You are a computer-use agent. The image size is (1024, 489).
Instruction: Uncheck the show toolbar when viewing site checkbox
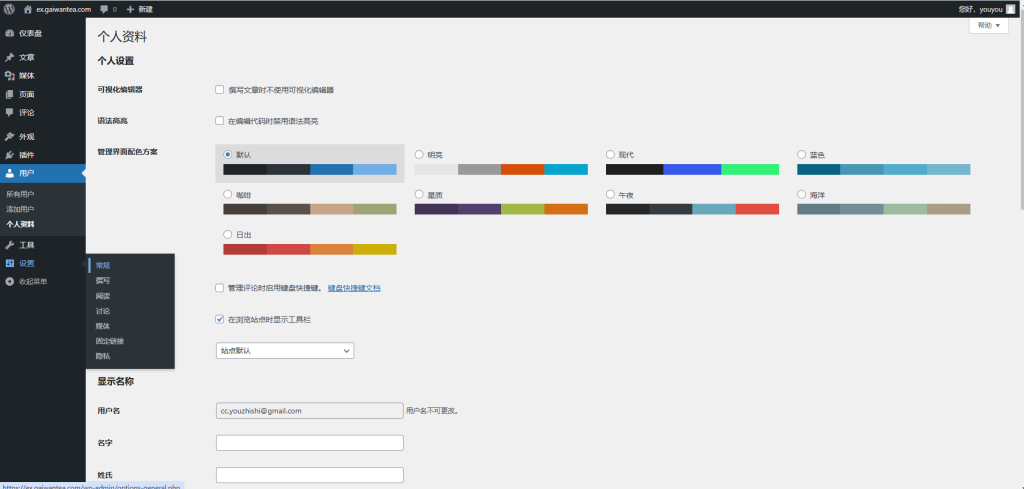220,320
